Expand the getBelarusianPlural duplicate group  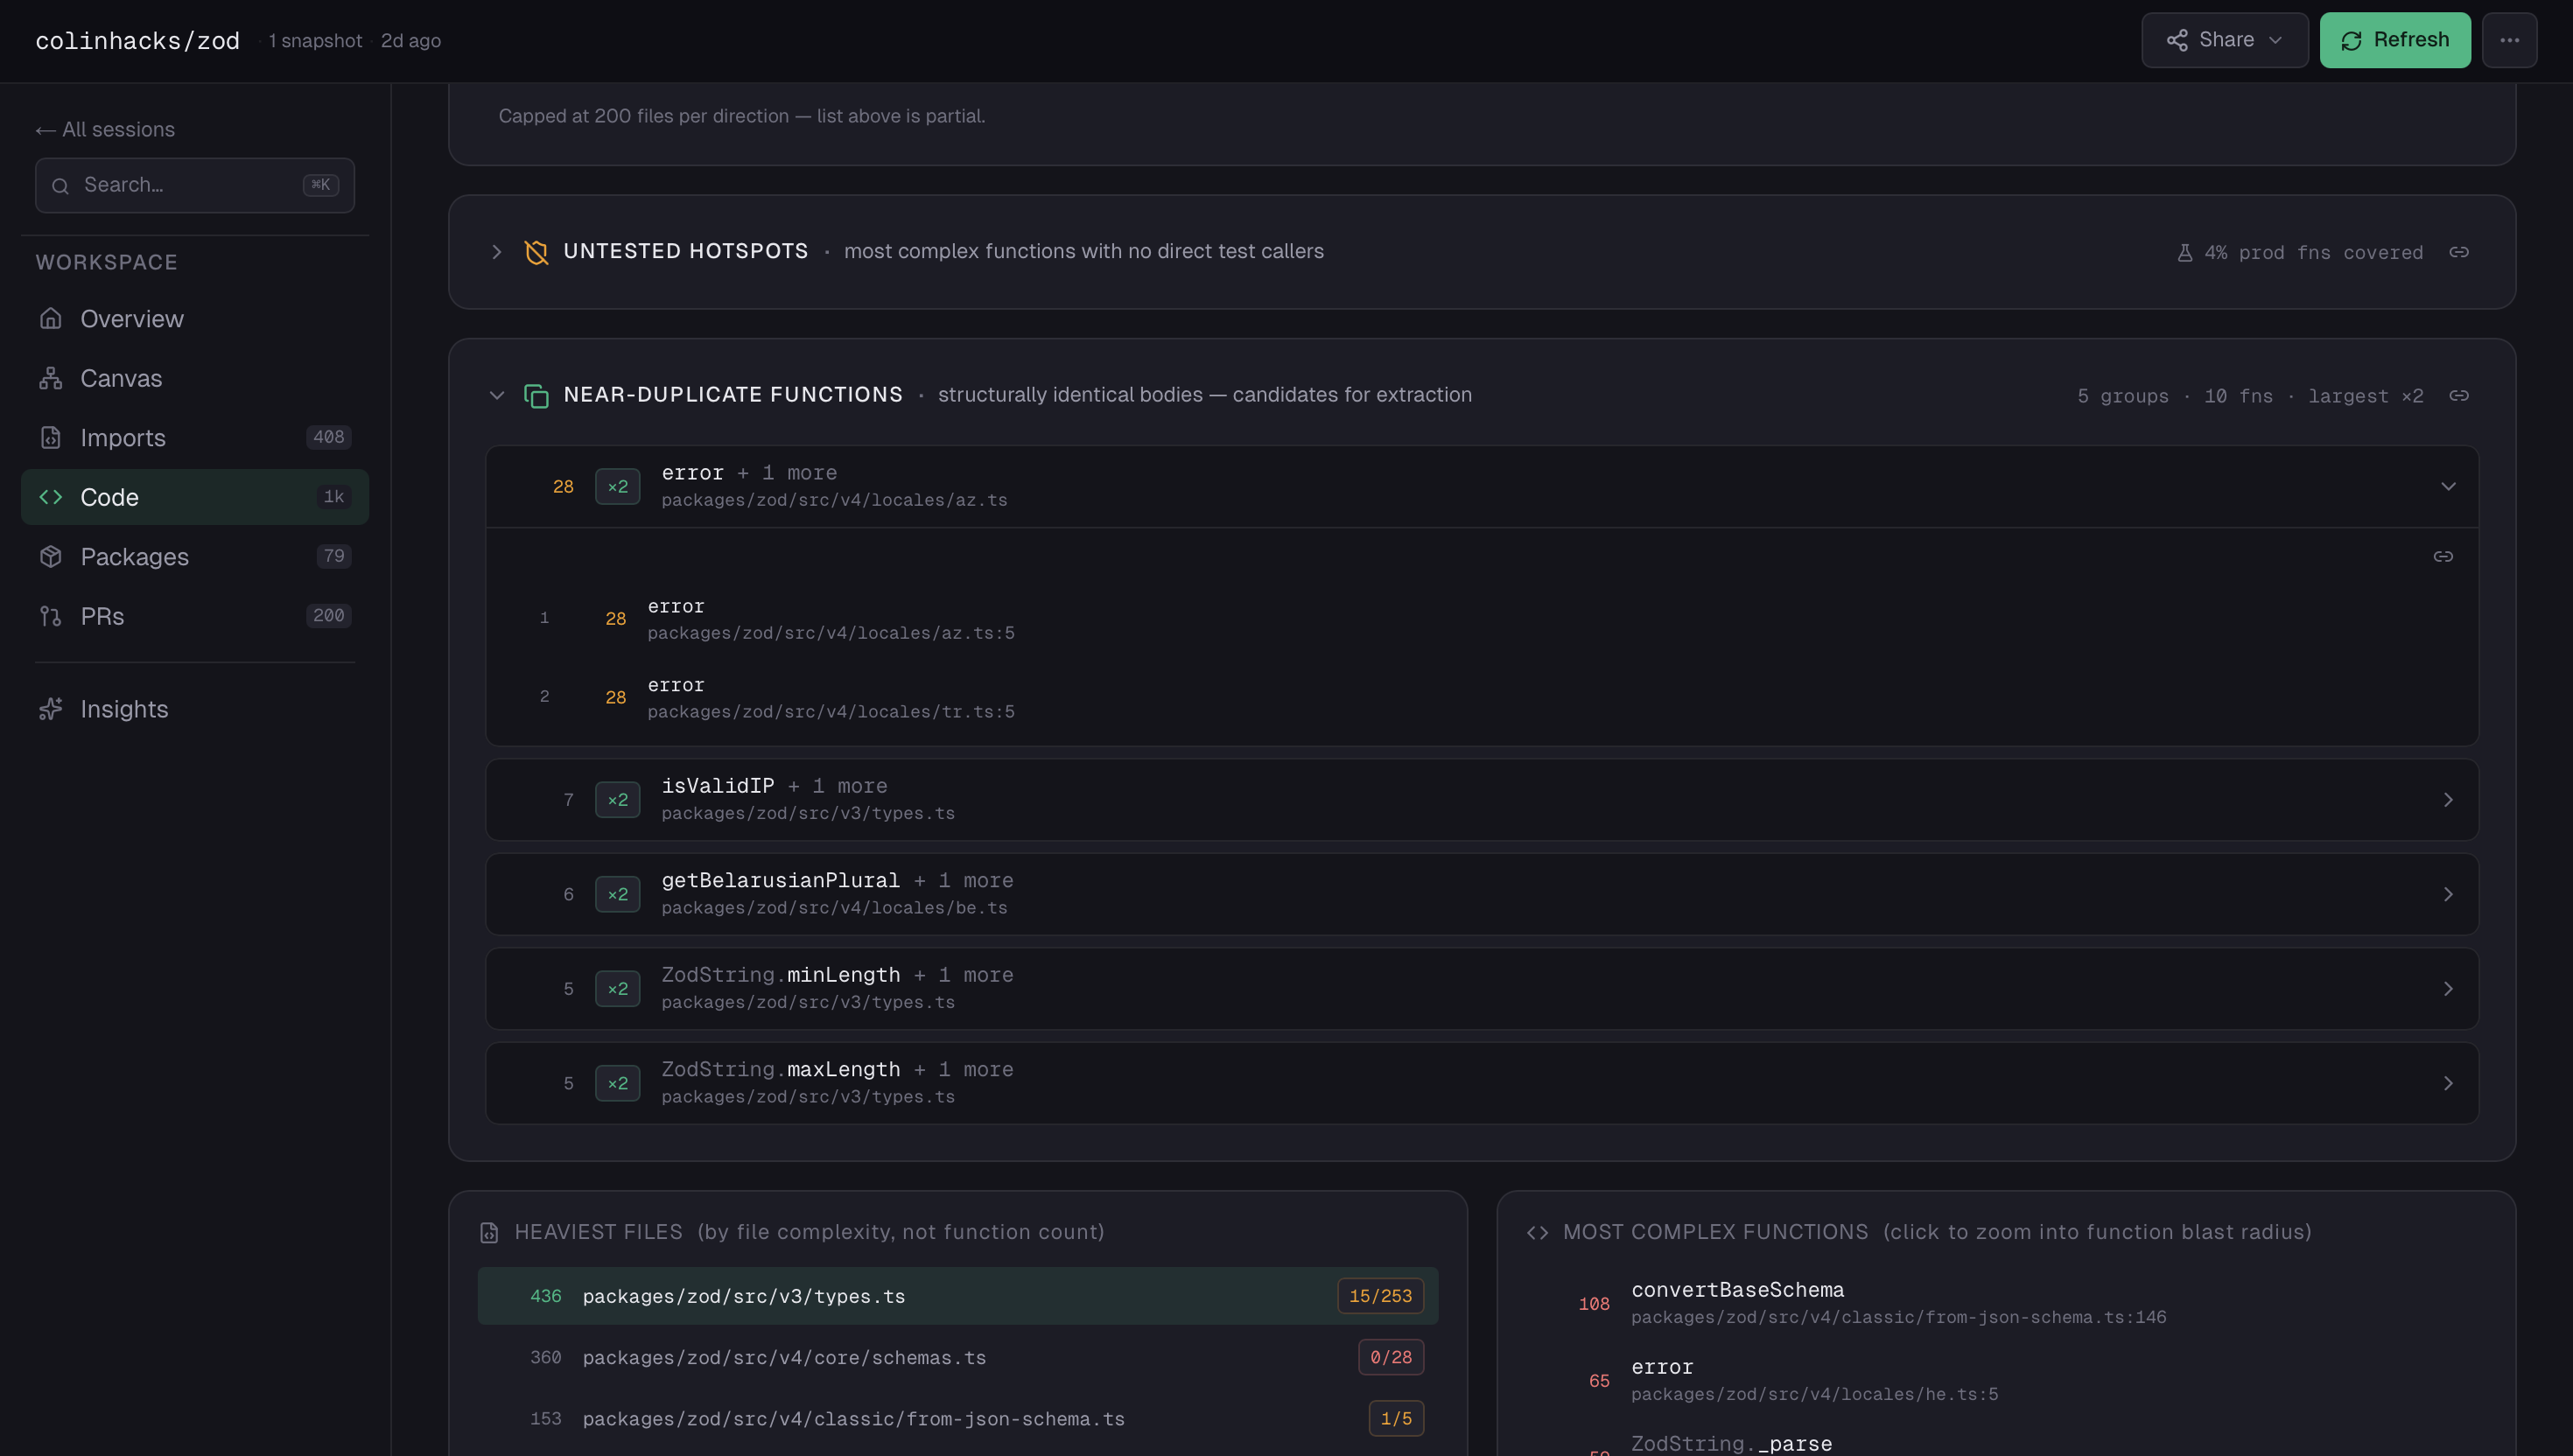pos(1481,894)
